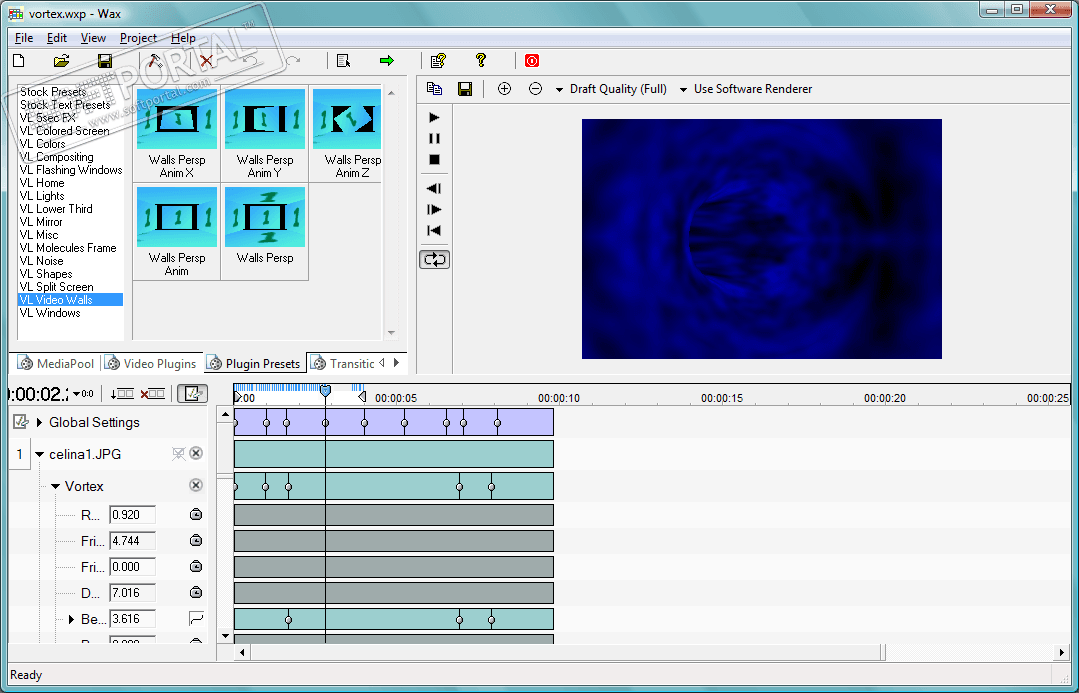Collapse the Vortex effect node
This screenshot has width=1079, height=693.
[x=56, y=486]
